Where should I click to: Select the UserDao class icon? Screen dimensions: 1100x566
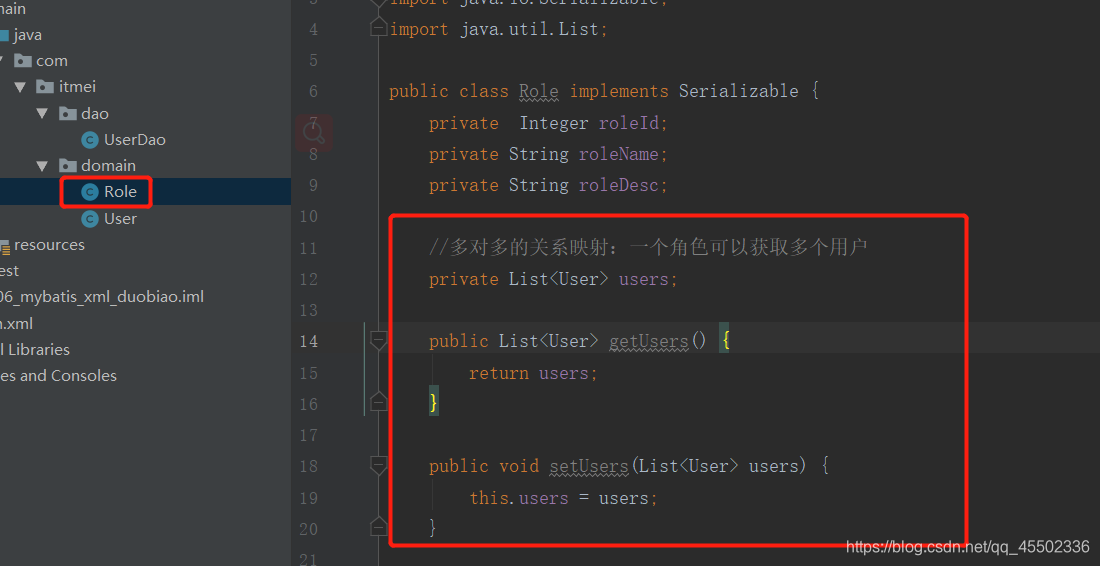(x=90, y=140)
